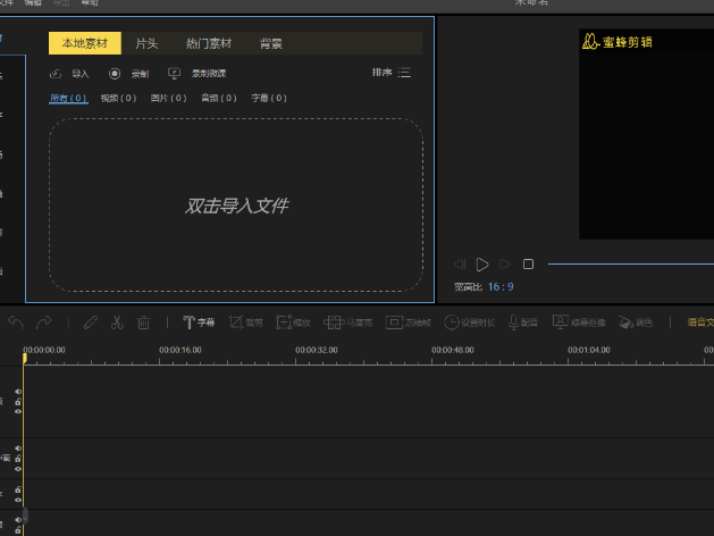Play the preview video
This screenshot has width=714, height=536.
pyautogui.click(x=482, y=264)
